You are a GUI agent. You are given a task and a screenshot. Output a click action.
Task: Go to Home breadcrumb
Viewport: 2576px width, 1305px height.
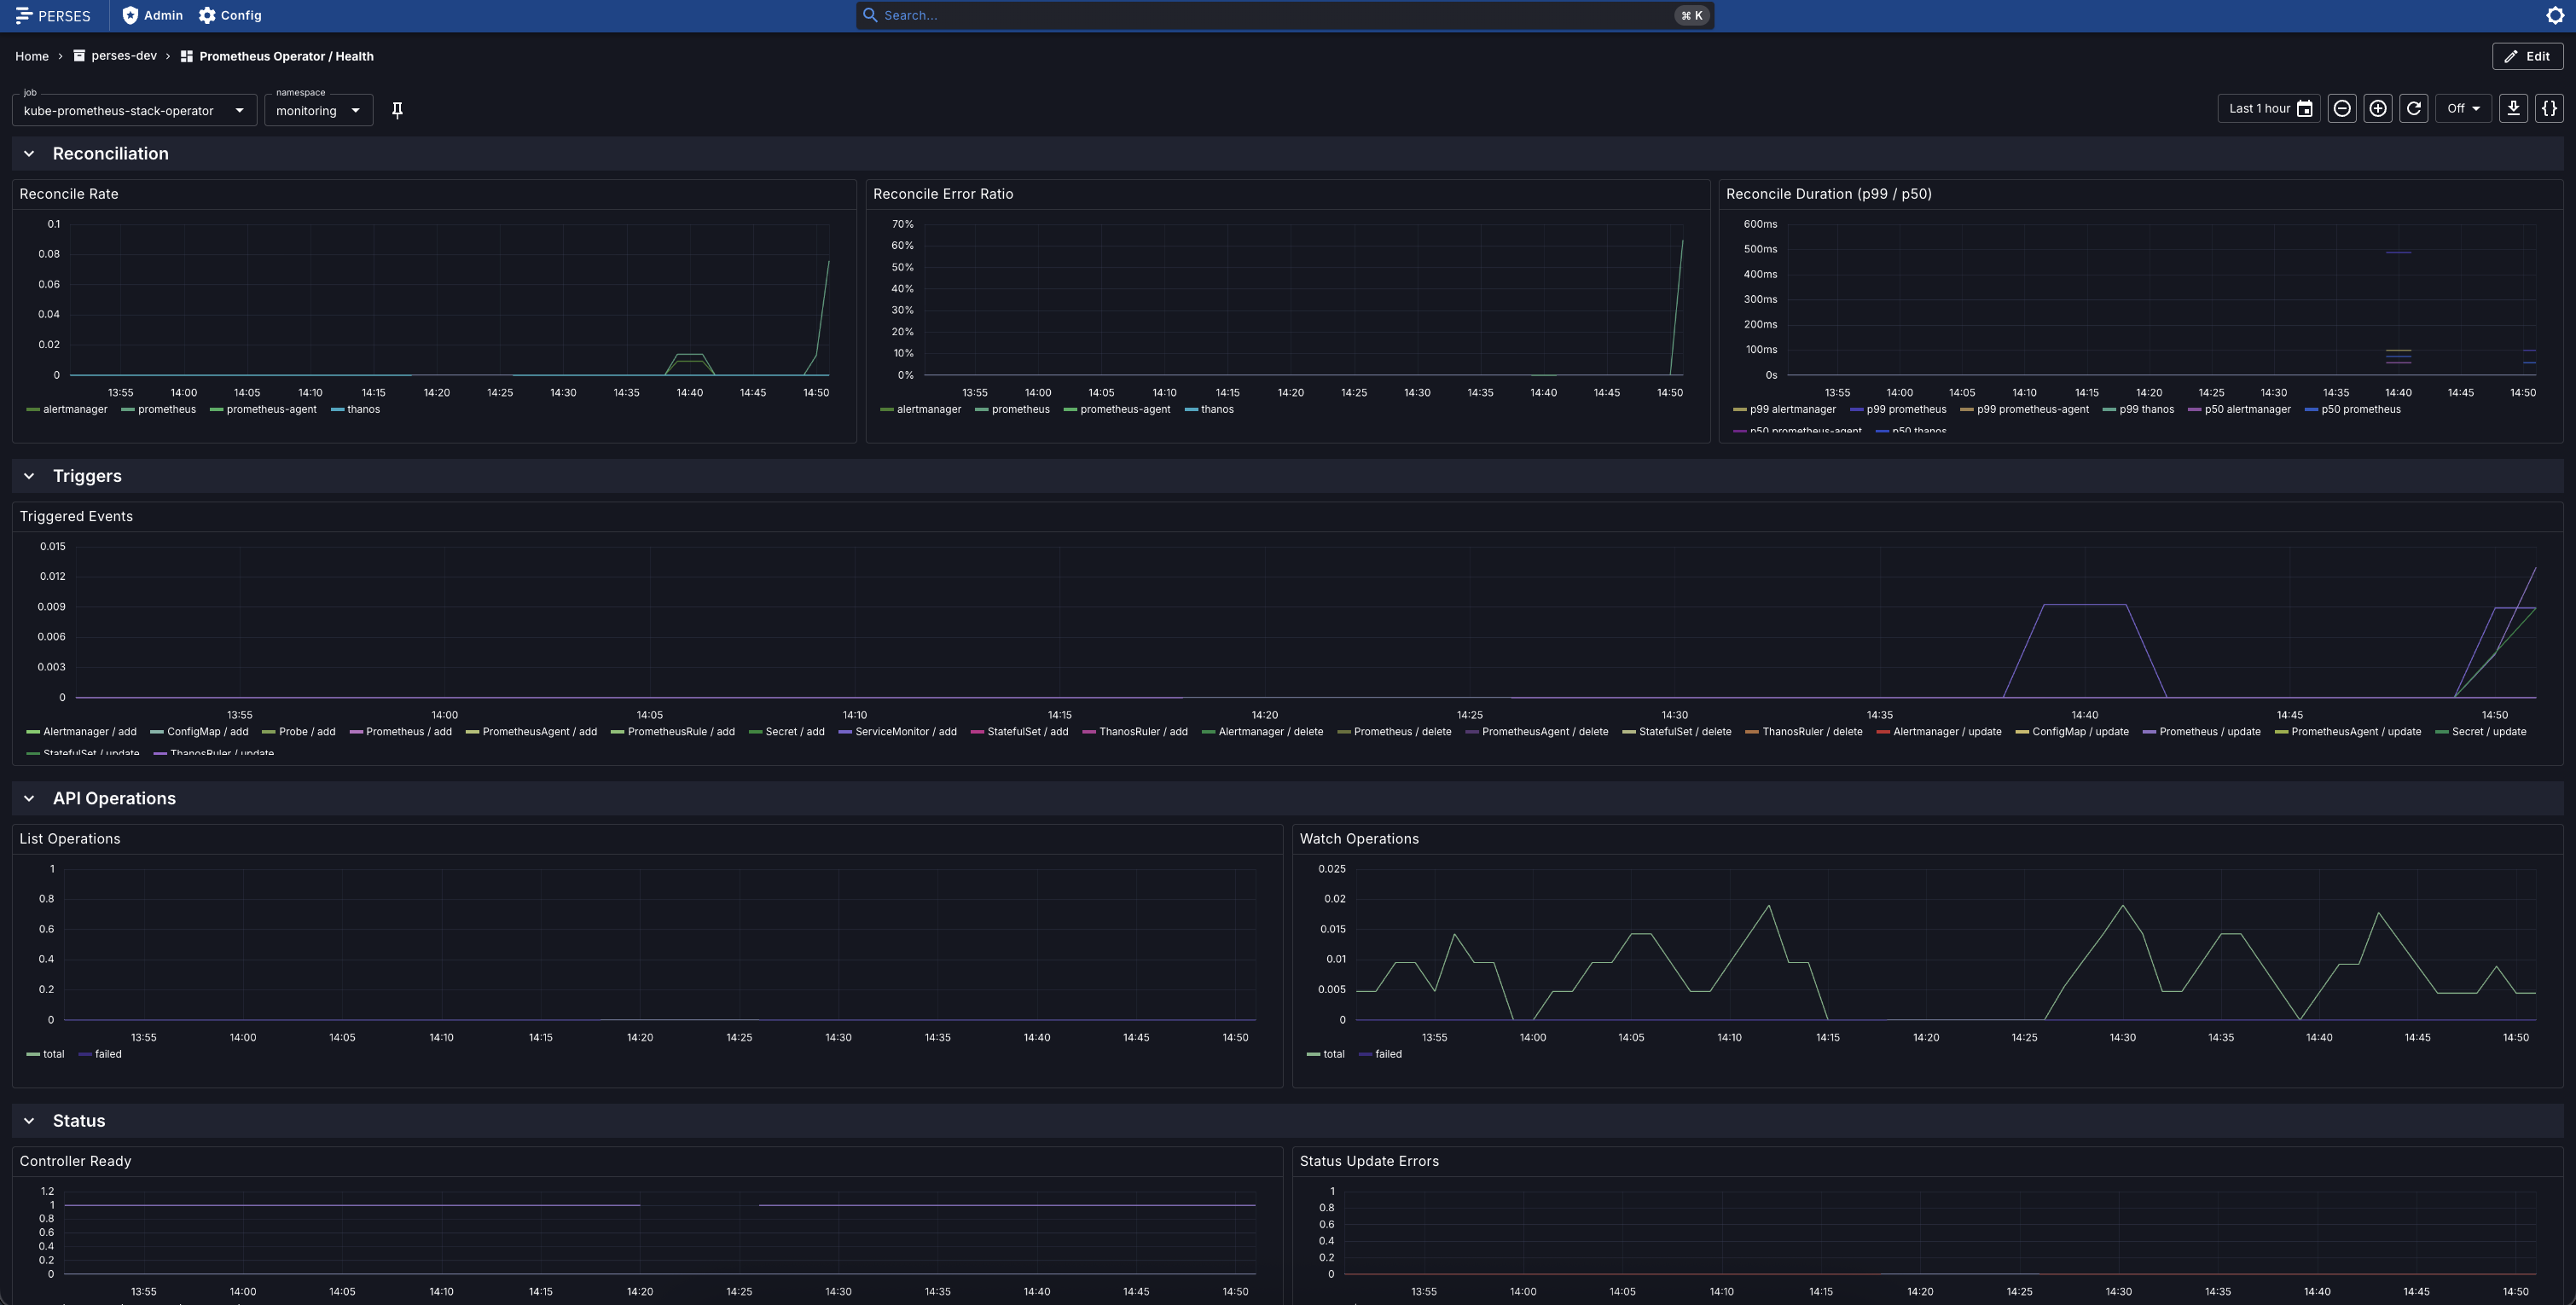click(32, 56)
